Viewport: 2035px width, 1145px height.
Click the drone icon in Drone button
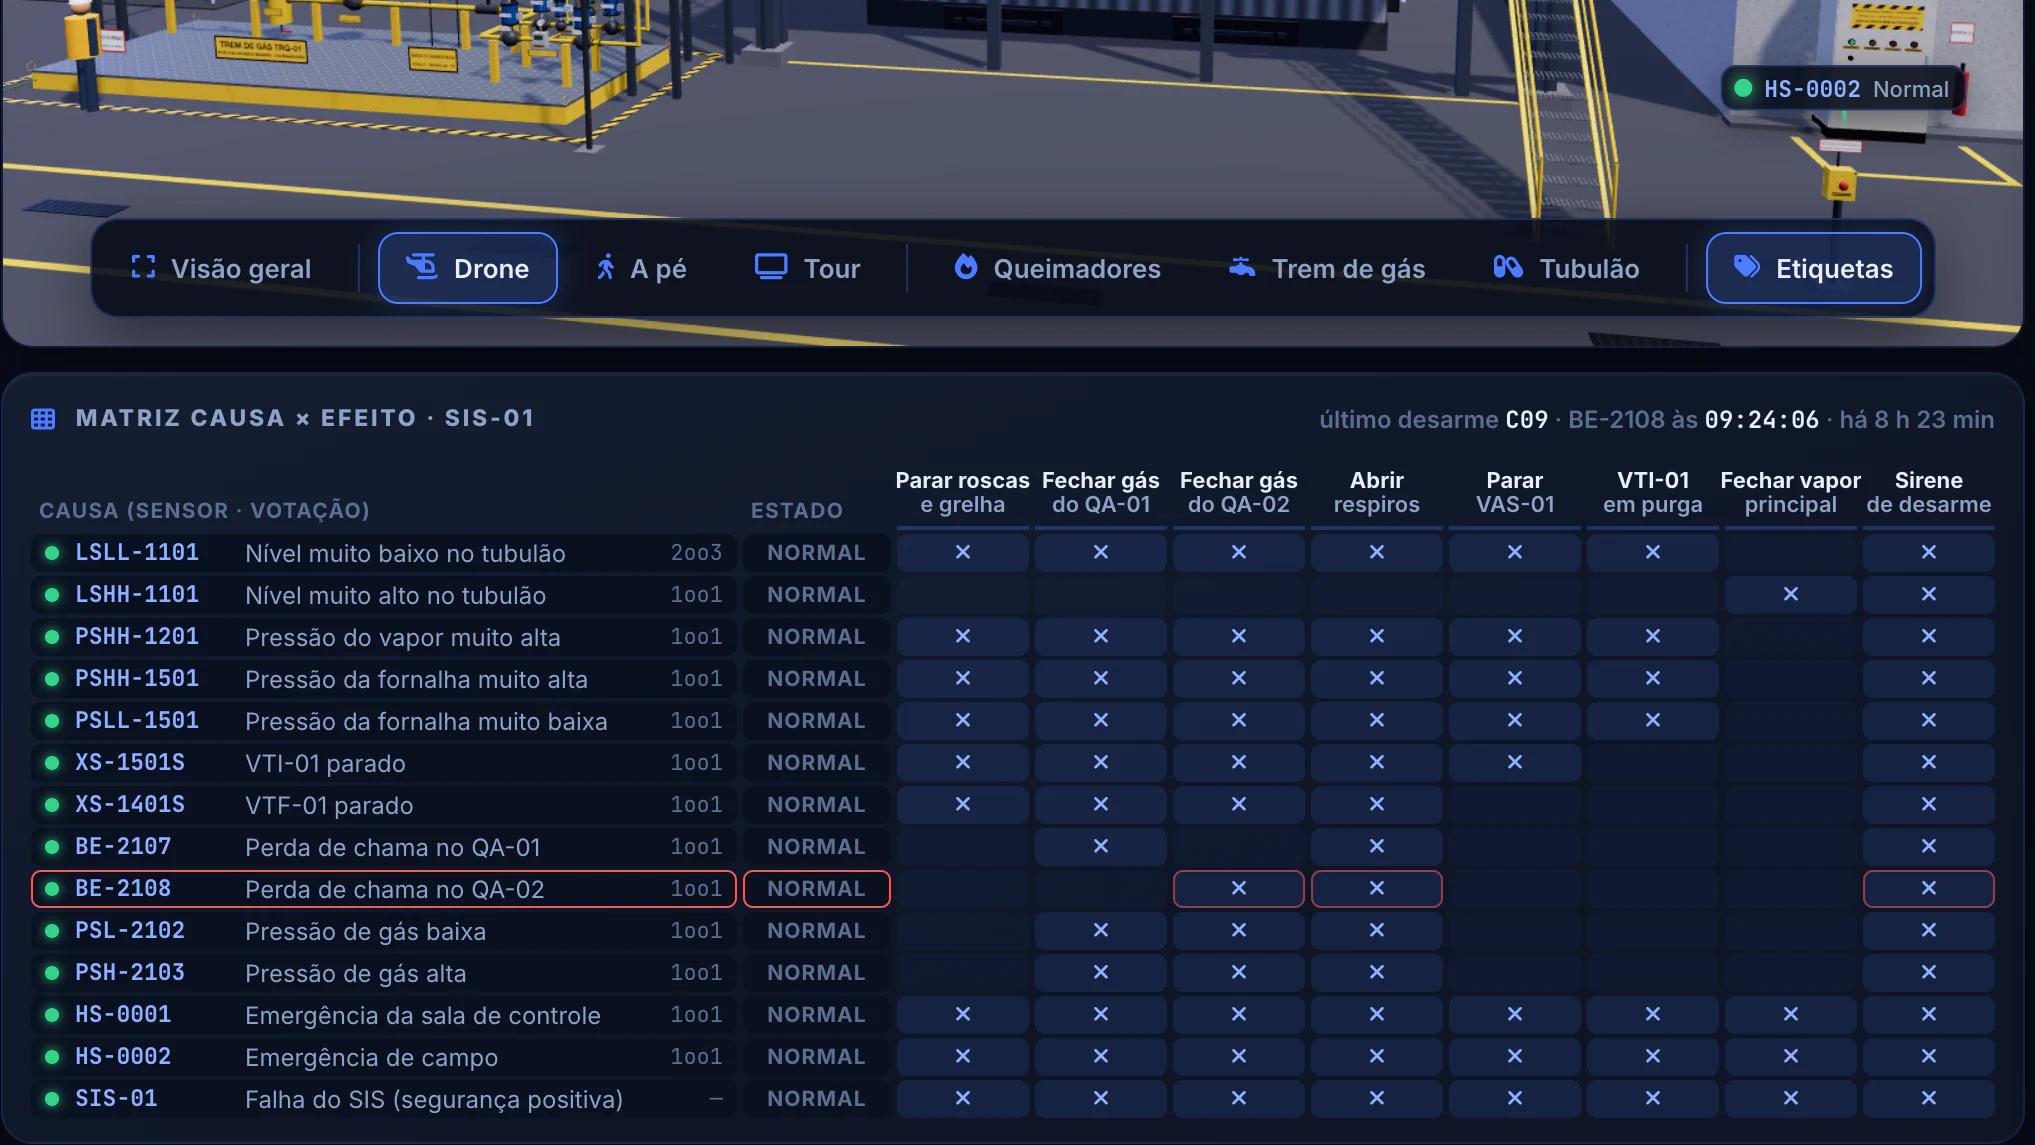tap(421, 267)
